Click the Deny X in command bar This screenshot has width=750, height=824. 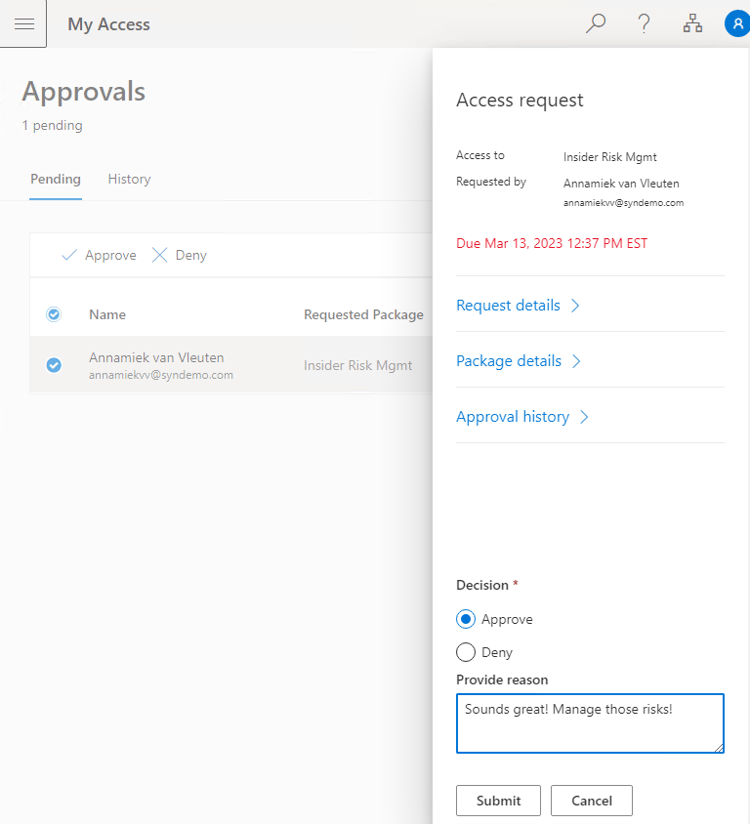[178, 255]
